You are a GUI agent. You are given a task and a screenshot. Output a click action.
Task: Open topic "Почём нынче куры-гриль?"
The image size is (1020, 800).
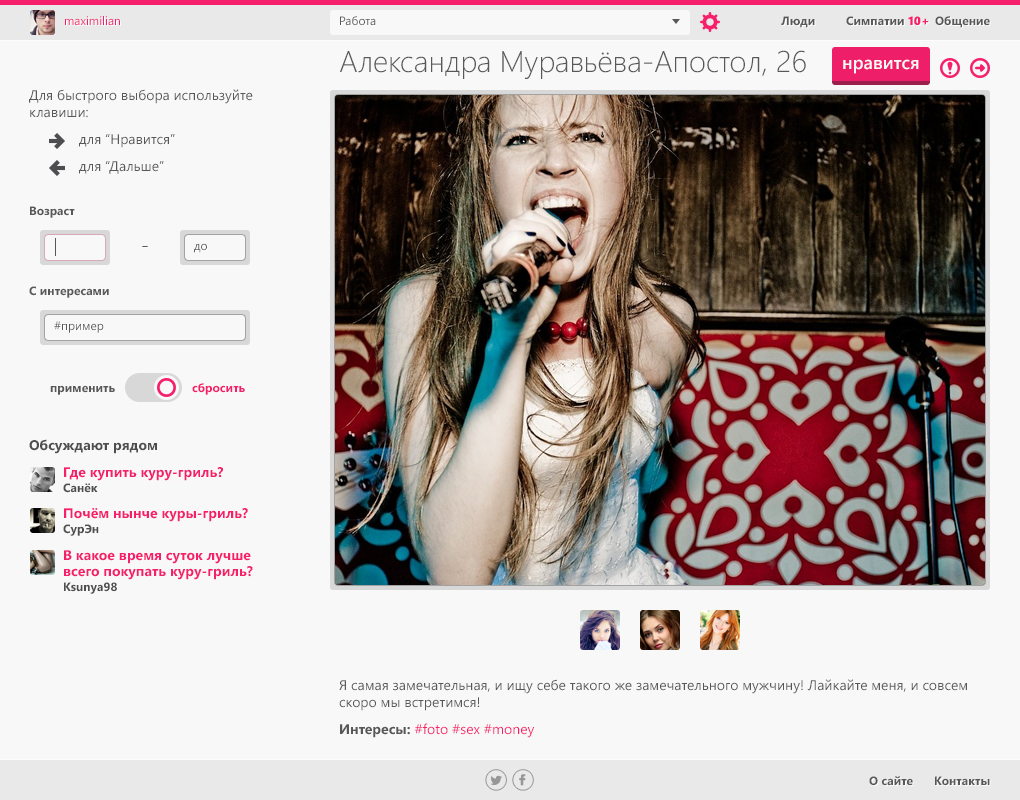155,513
